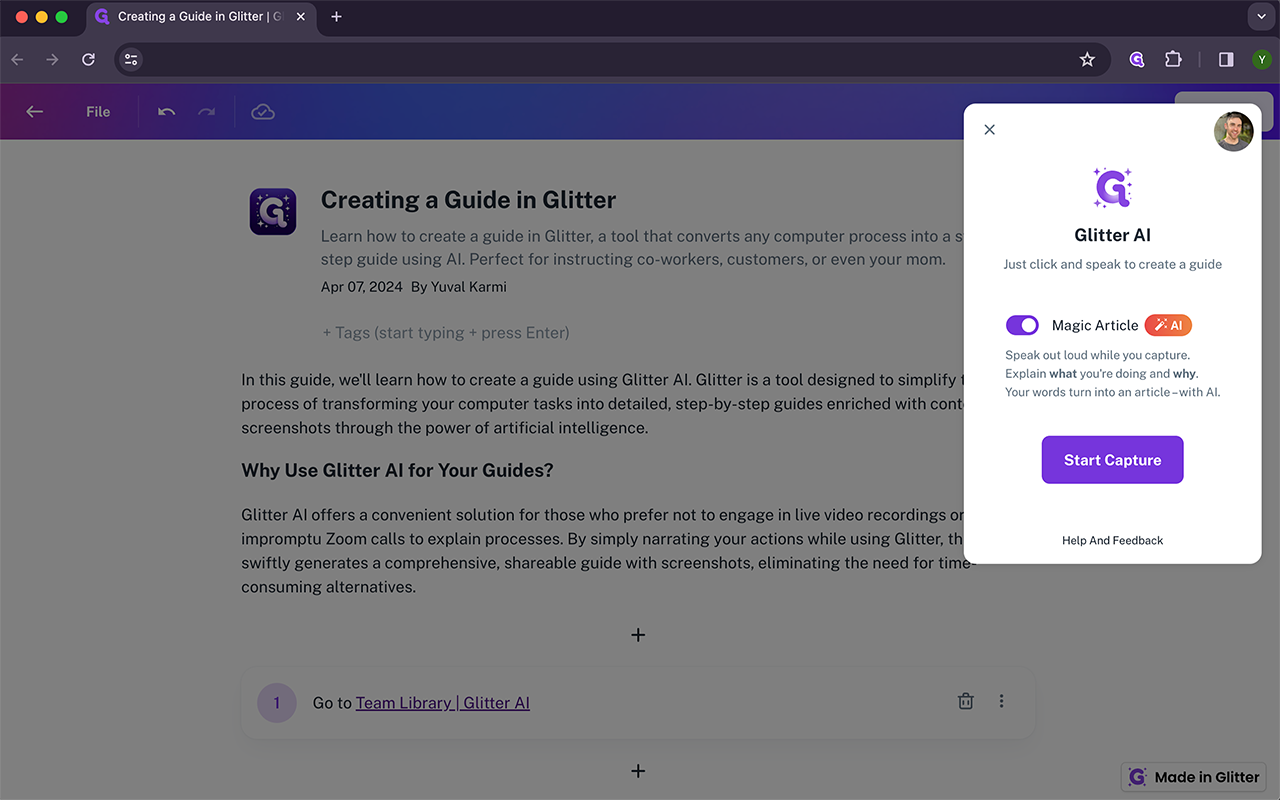The height and width of the screenshot is (800, 1280).
Task: Click the By Yuval Karmi author text
Action: 459,287
